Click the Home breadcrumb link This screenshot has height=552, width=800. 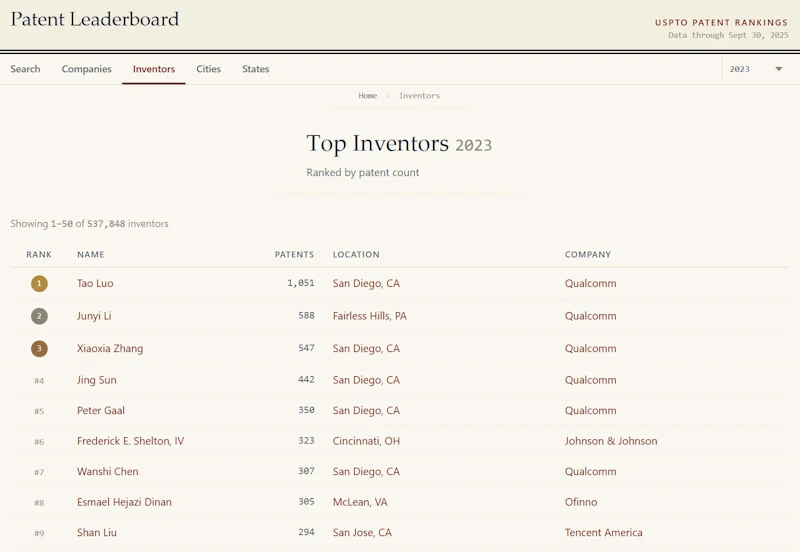point(367,96)
